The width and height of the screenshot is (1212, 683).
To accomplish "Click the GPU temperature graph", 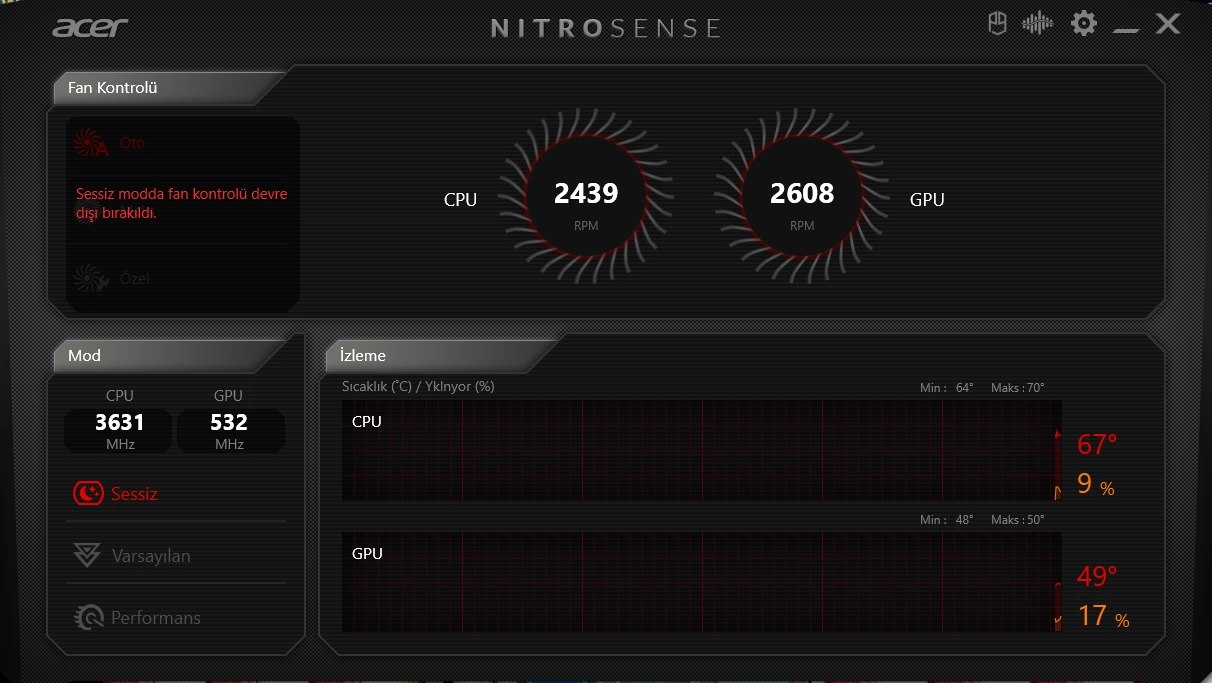I will coord(701,582).
